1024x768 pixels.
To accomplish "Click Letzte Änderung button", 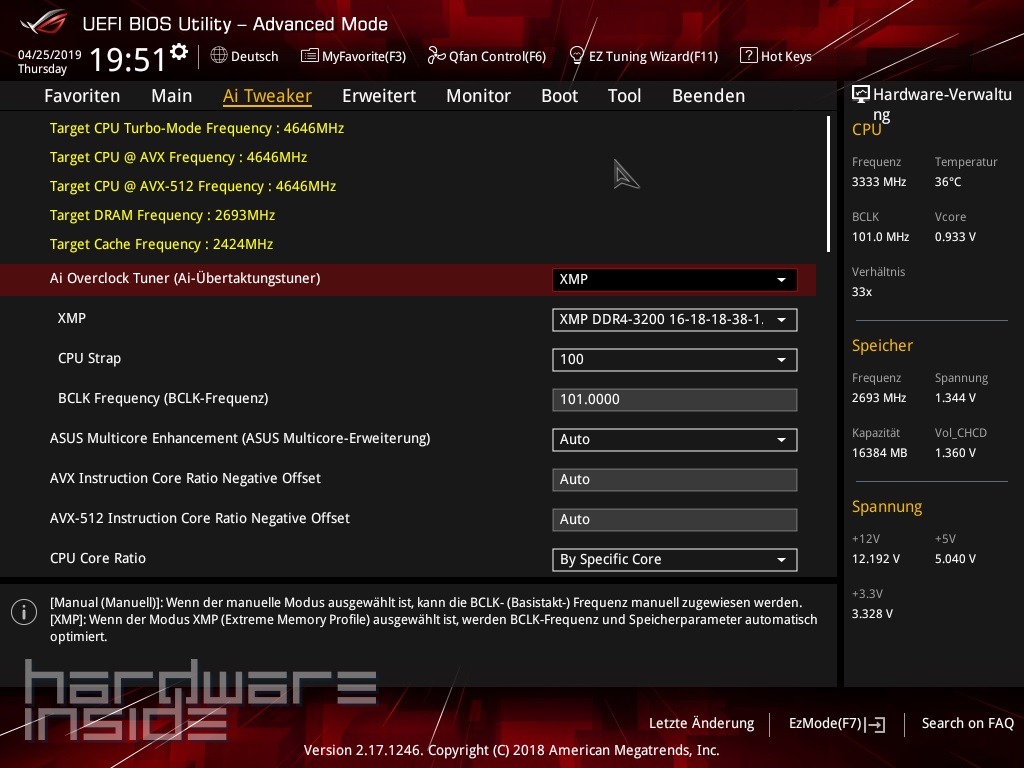I will 701,723.
